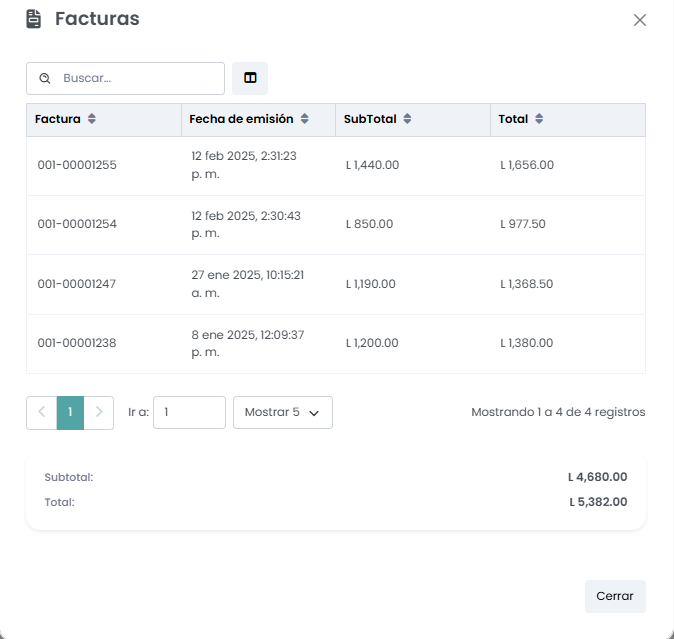
Task: Sort by Fecha de emisión arrows
Action: pyautogui.click(x=305, y=119)
